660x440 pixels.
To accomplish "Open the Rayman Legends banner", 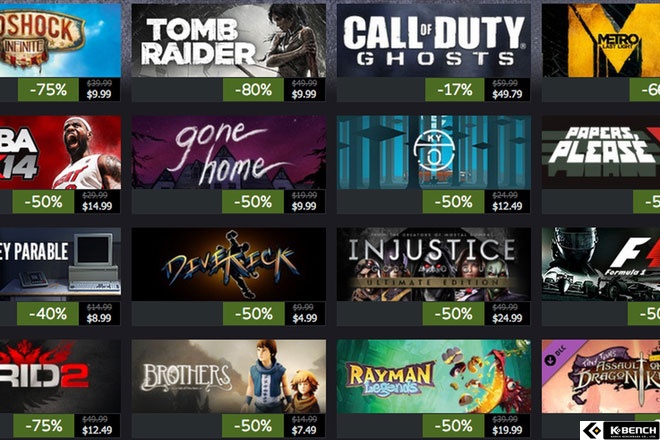I will coord(434,376).
